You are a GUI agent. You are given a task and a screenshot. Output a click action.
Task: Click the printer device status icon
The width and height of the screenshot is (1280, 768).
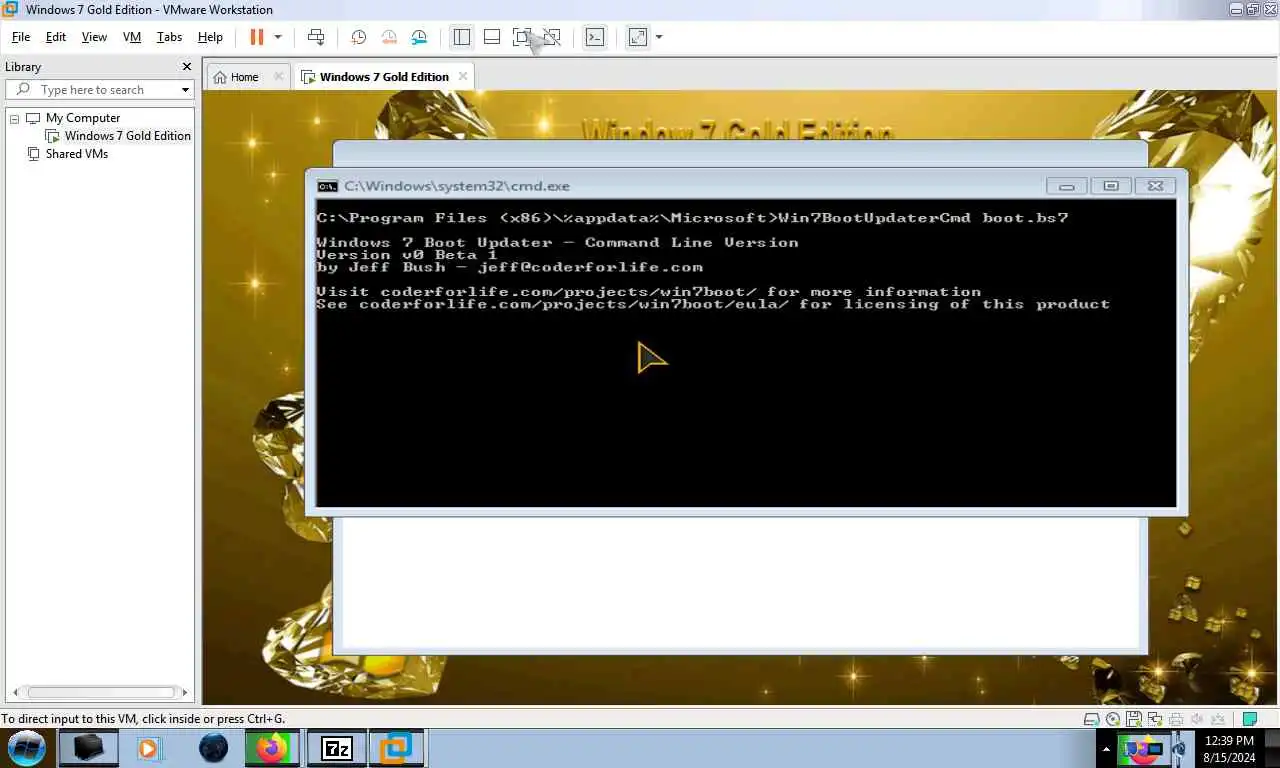(x=1176, y=719)
